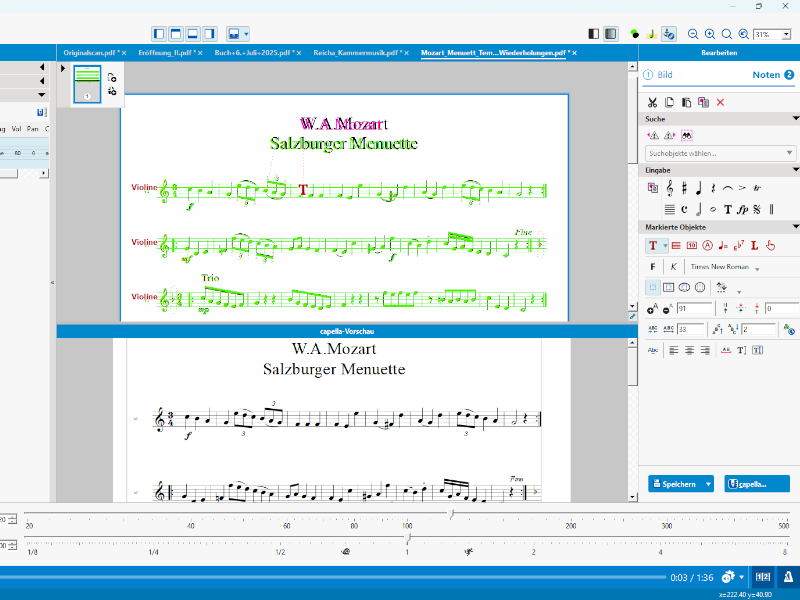Toggle italic K formatting

673,267
